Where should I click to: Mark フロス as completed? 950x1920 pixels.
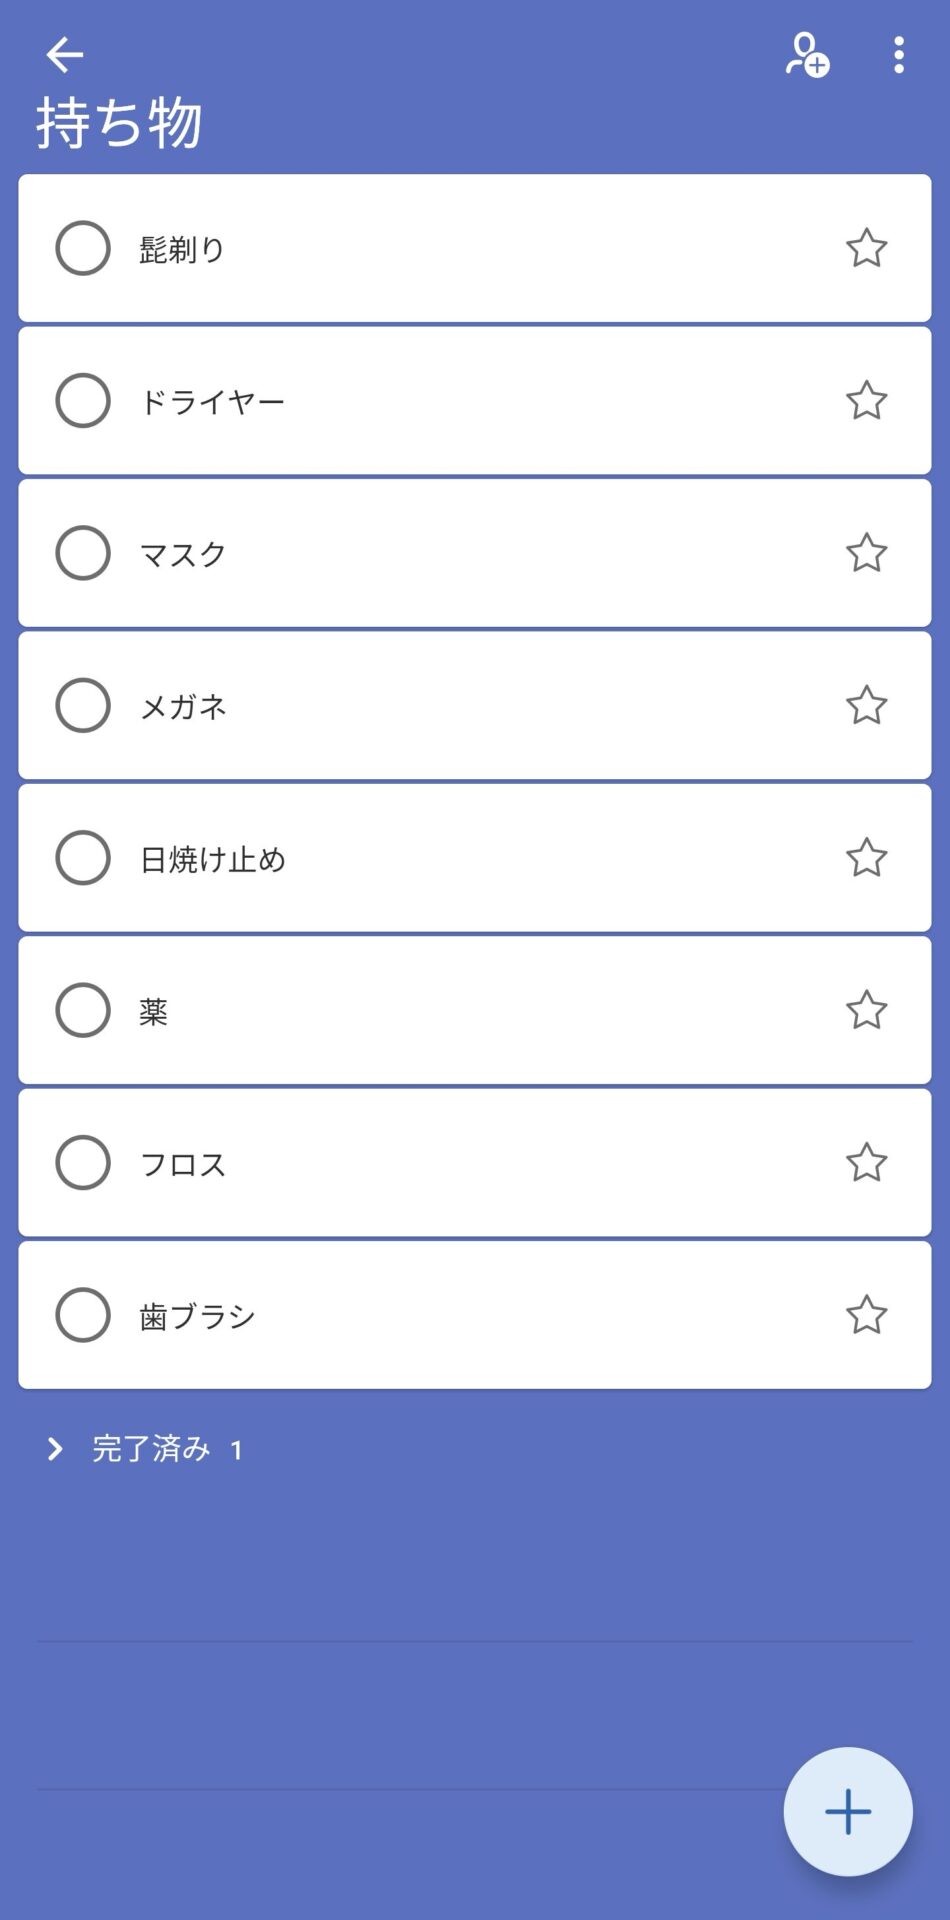pos(83,1162)
